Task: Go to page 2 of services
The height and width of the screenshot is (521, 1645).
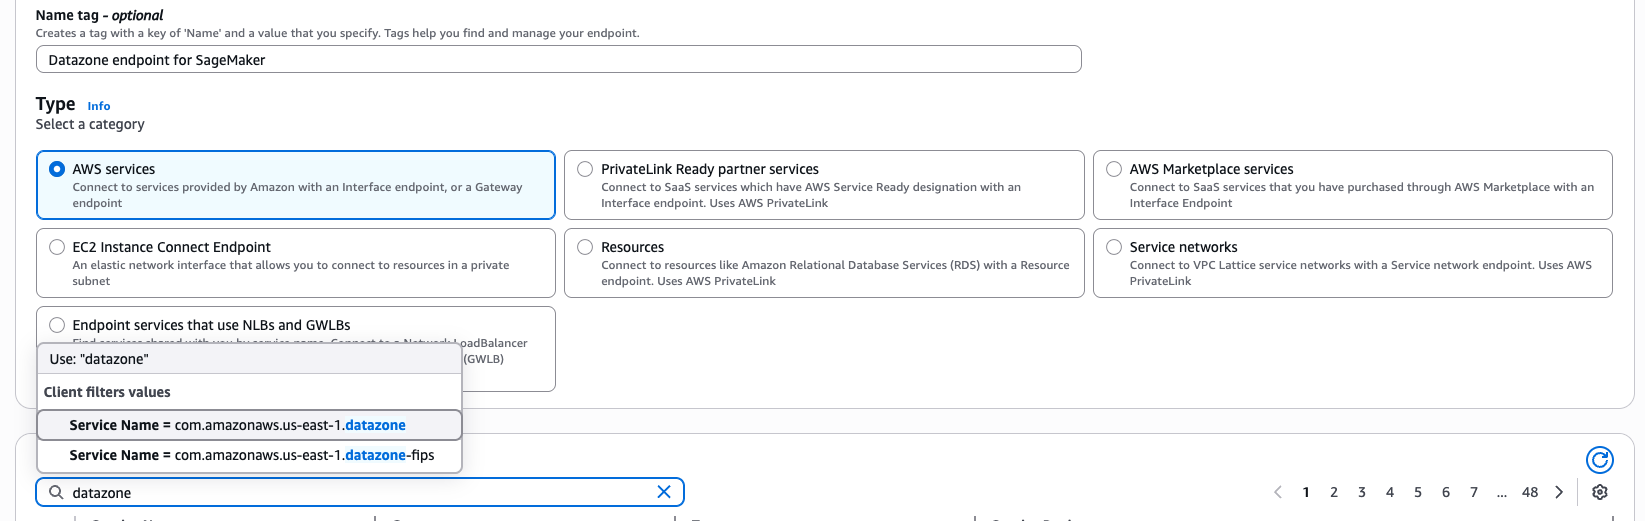Action: point(1334,492)
